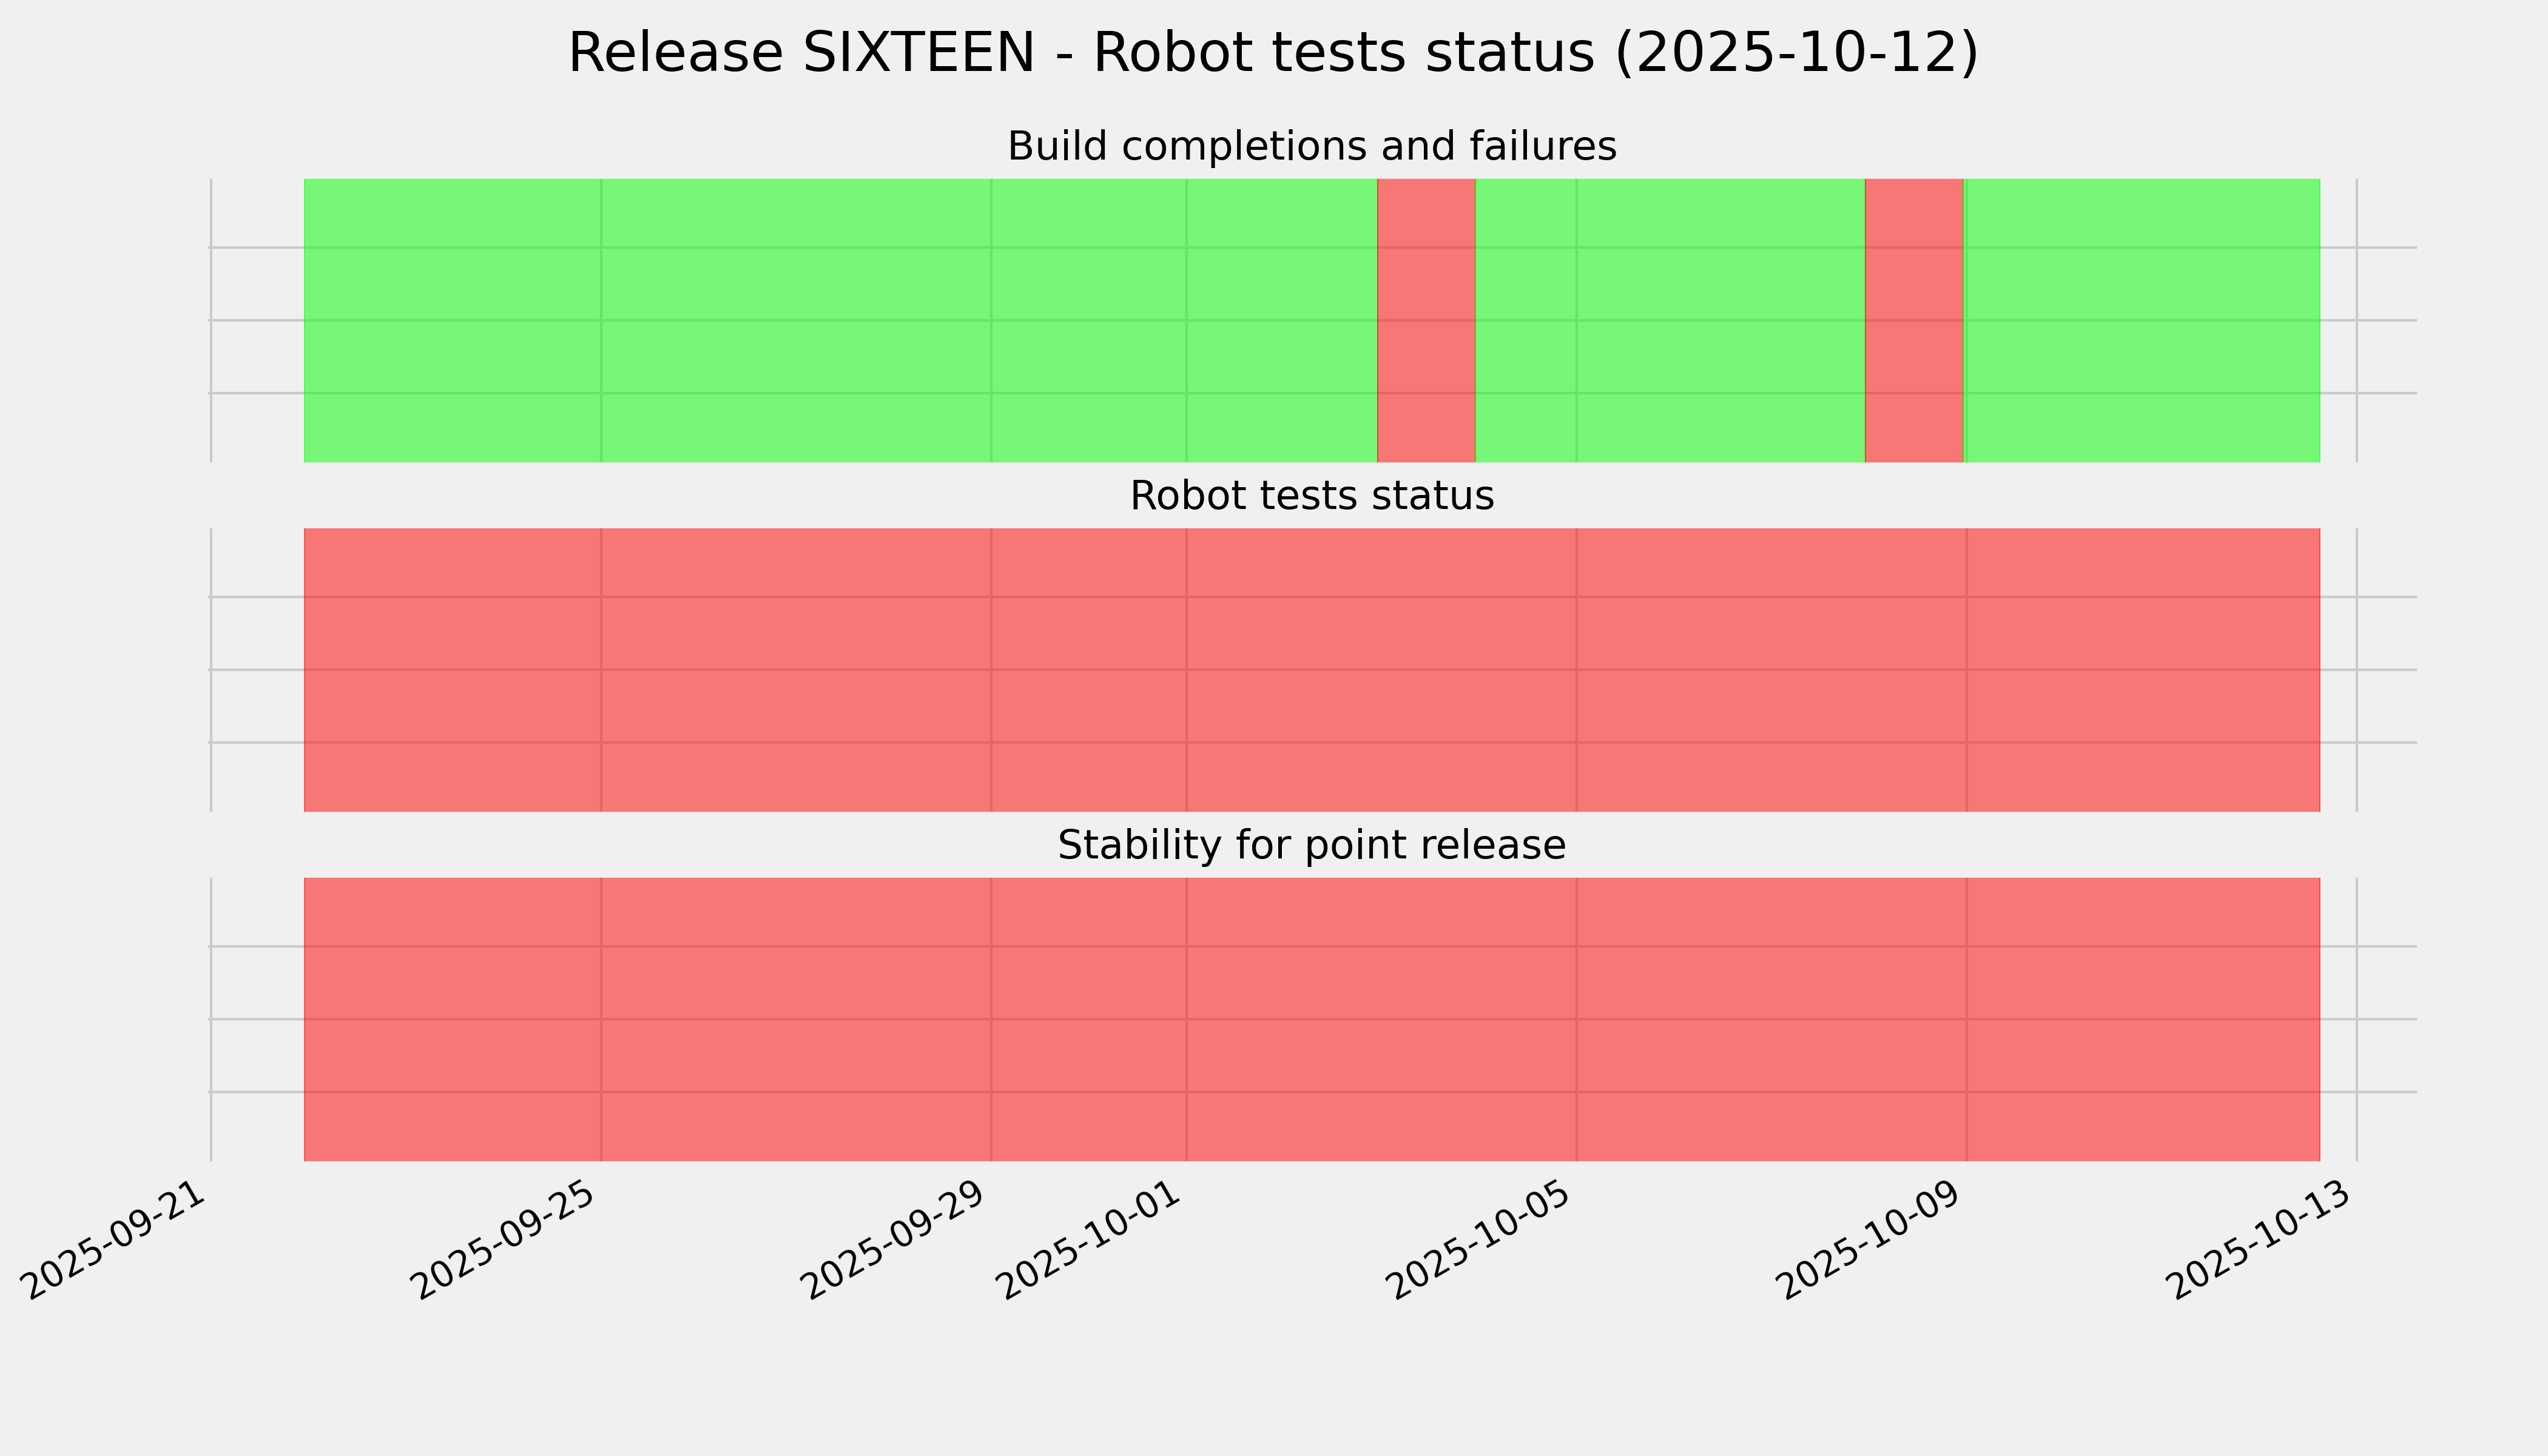Click the first red failure band in build panel
This screenshot has width=2548, height=1456.
1426,320
